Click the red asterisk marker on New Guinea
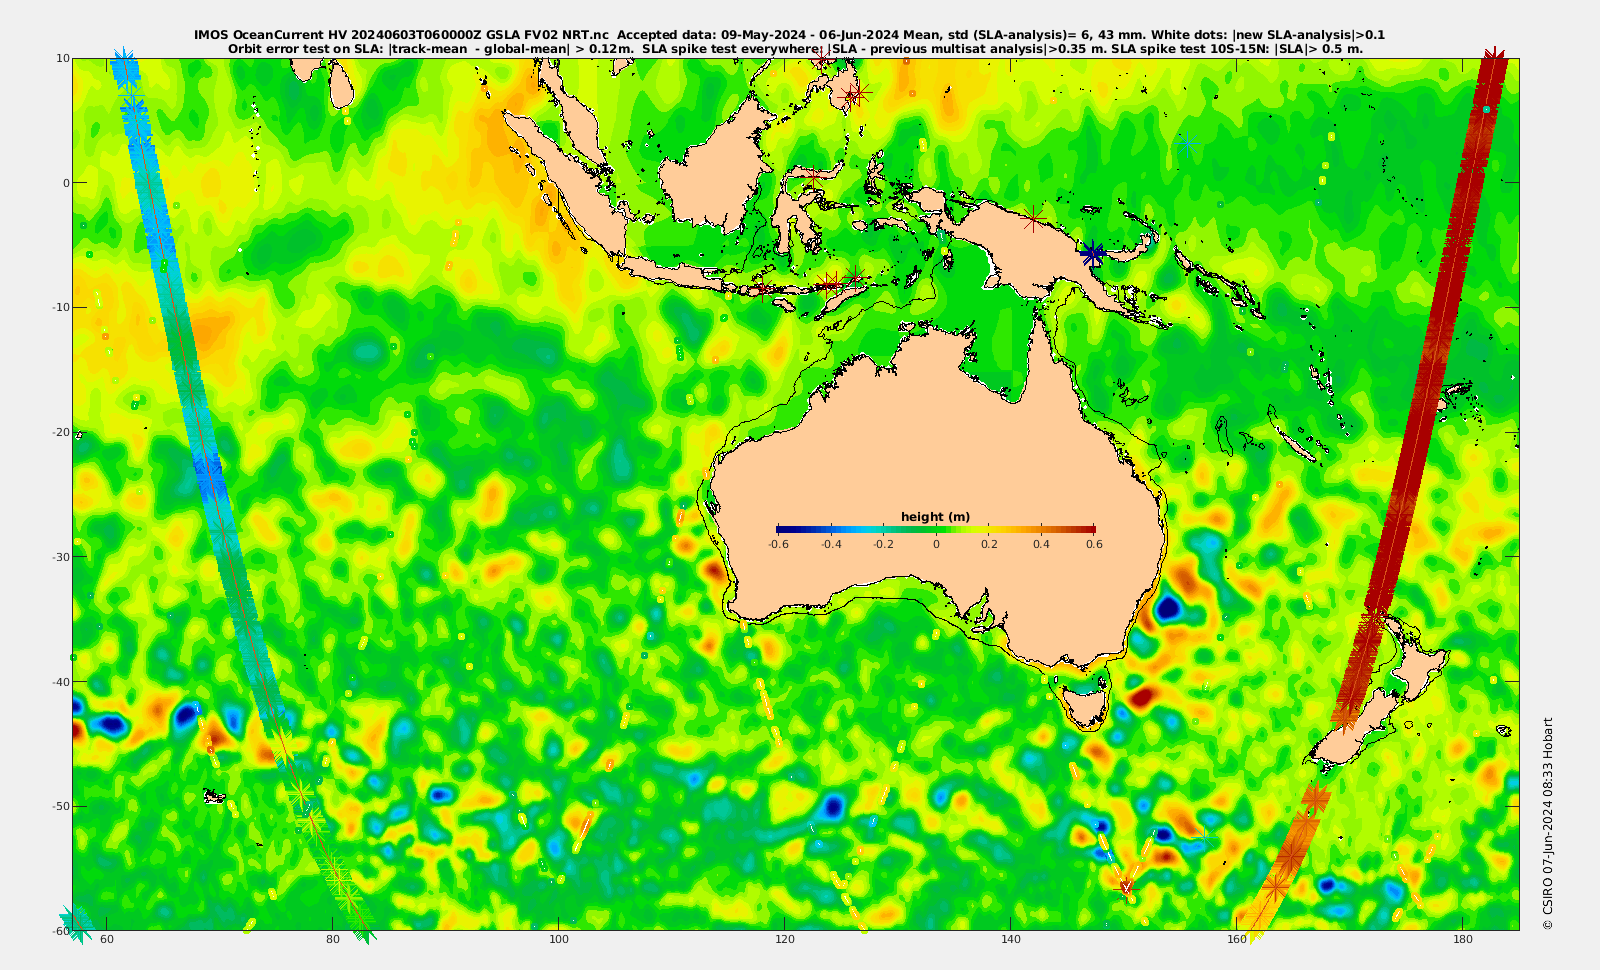 1035,218
